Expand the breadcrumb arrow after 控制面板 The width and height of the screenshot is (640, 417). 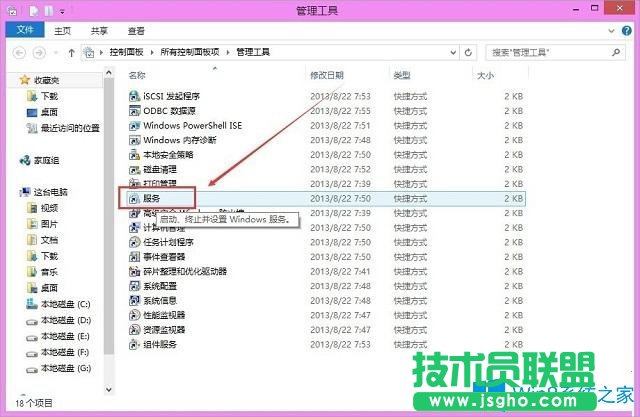coord(152,52)
